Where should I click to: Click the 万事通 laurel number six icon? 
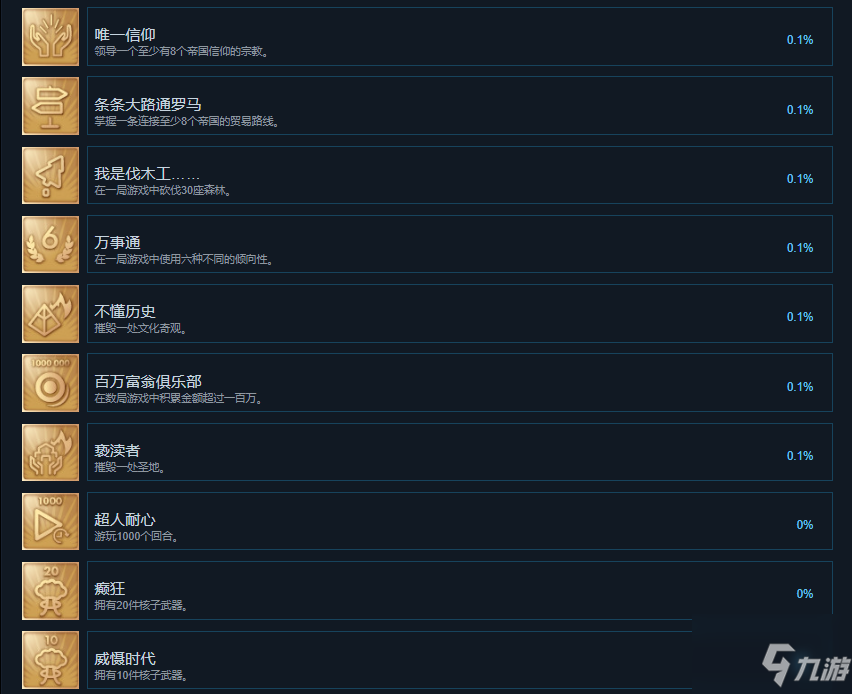pos(51,245)
